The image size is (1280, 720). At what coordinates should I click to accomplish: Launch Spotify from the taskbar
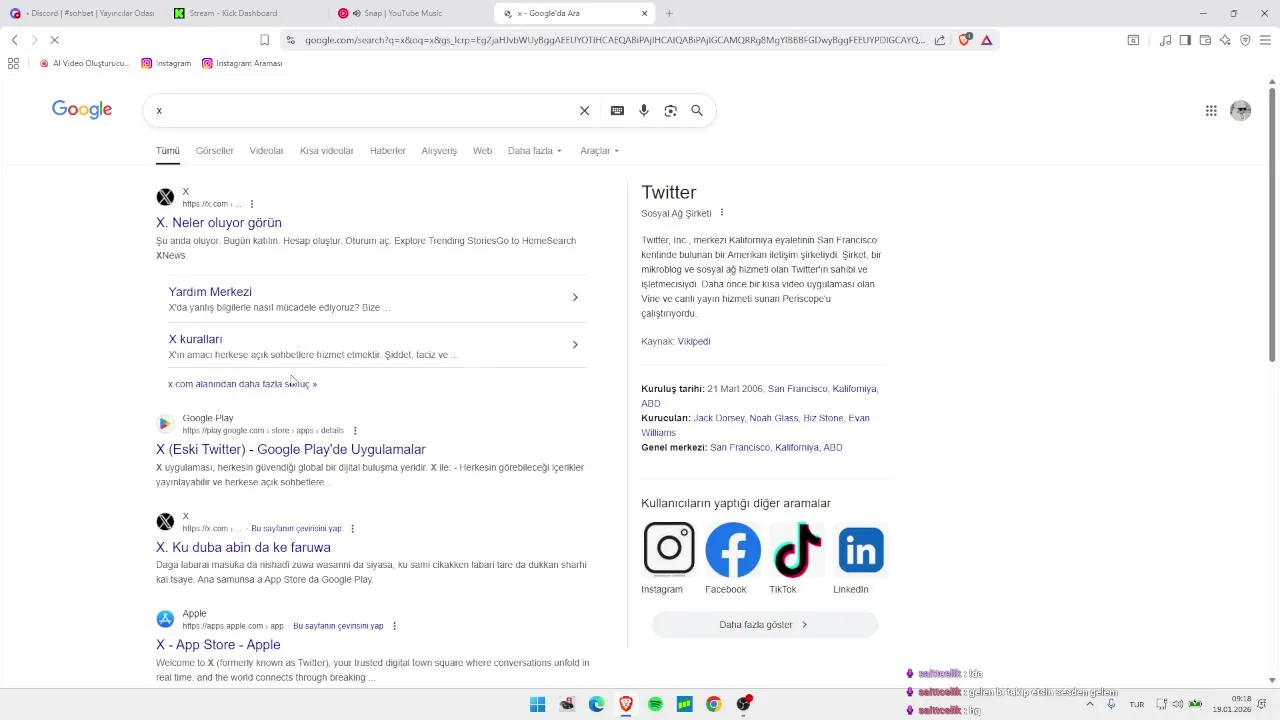(655, 704)
